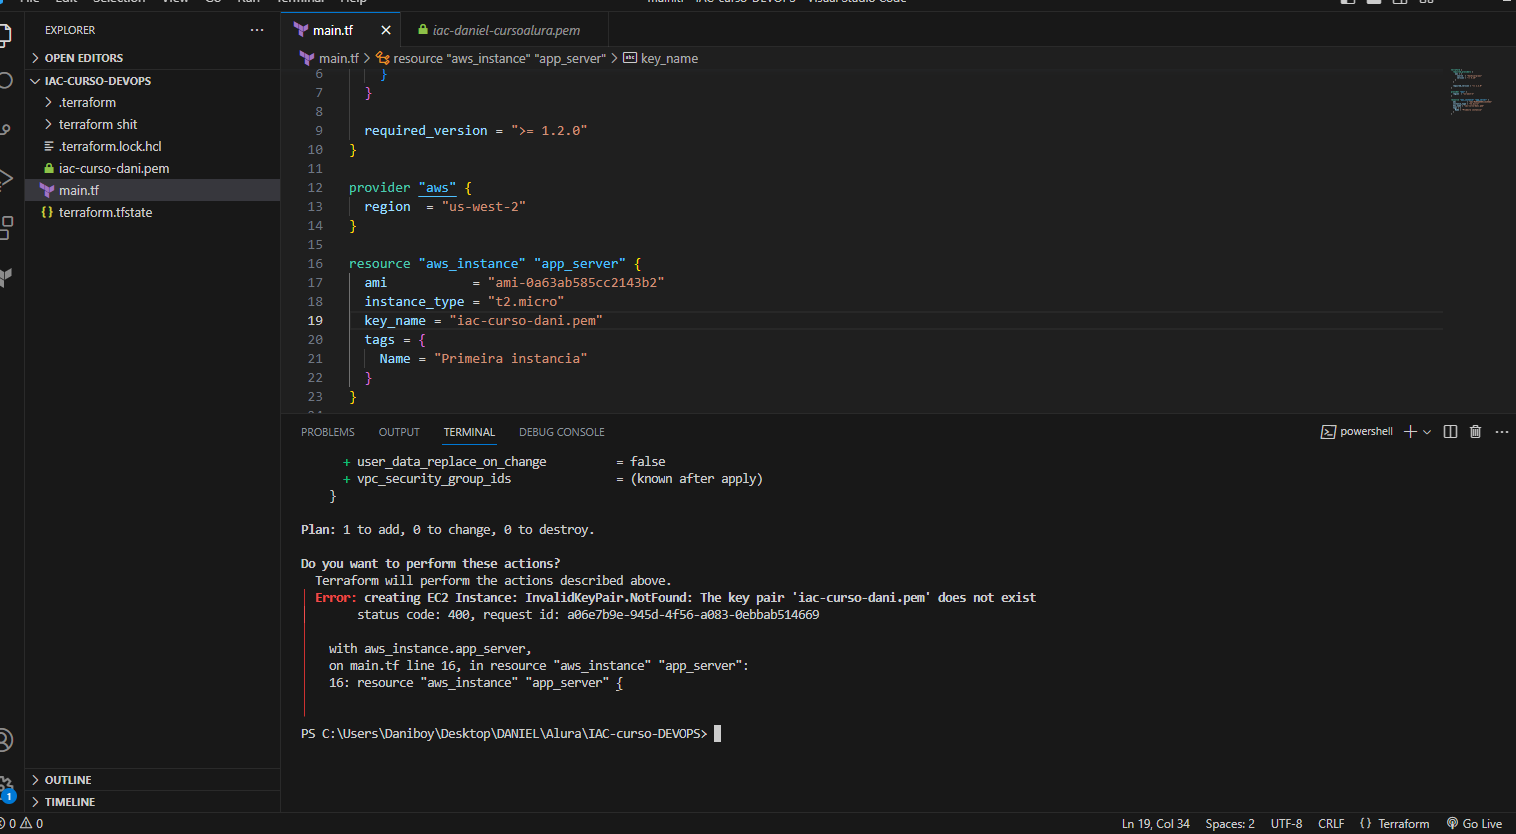This screenshot has height=834, width=1516.
Task: Click the powershell terminal label
Action: point(1357,432)
